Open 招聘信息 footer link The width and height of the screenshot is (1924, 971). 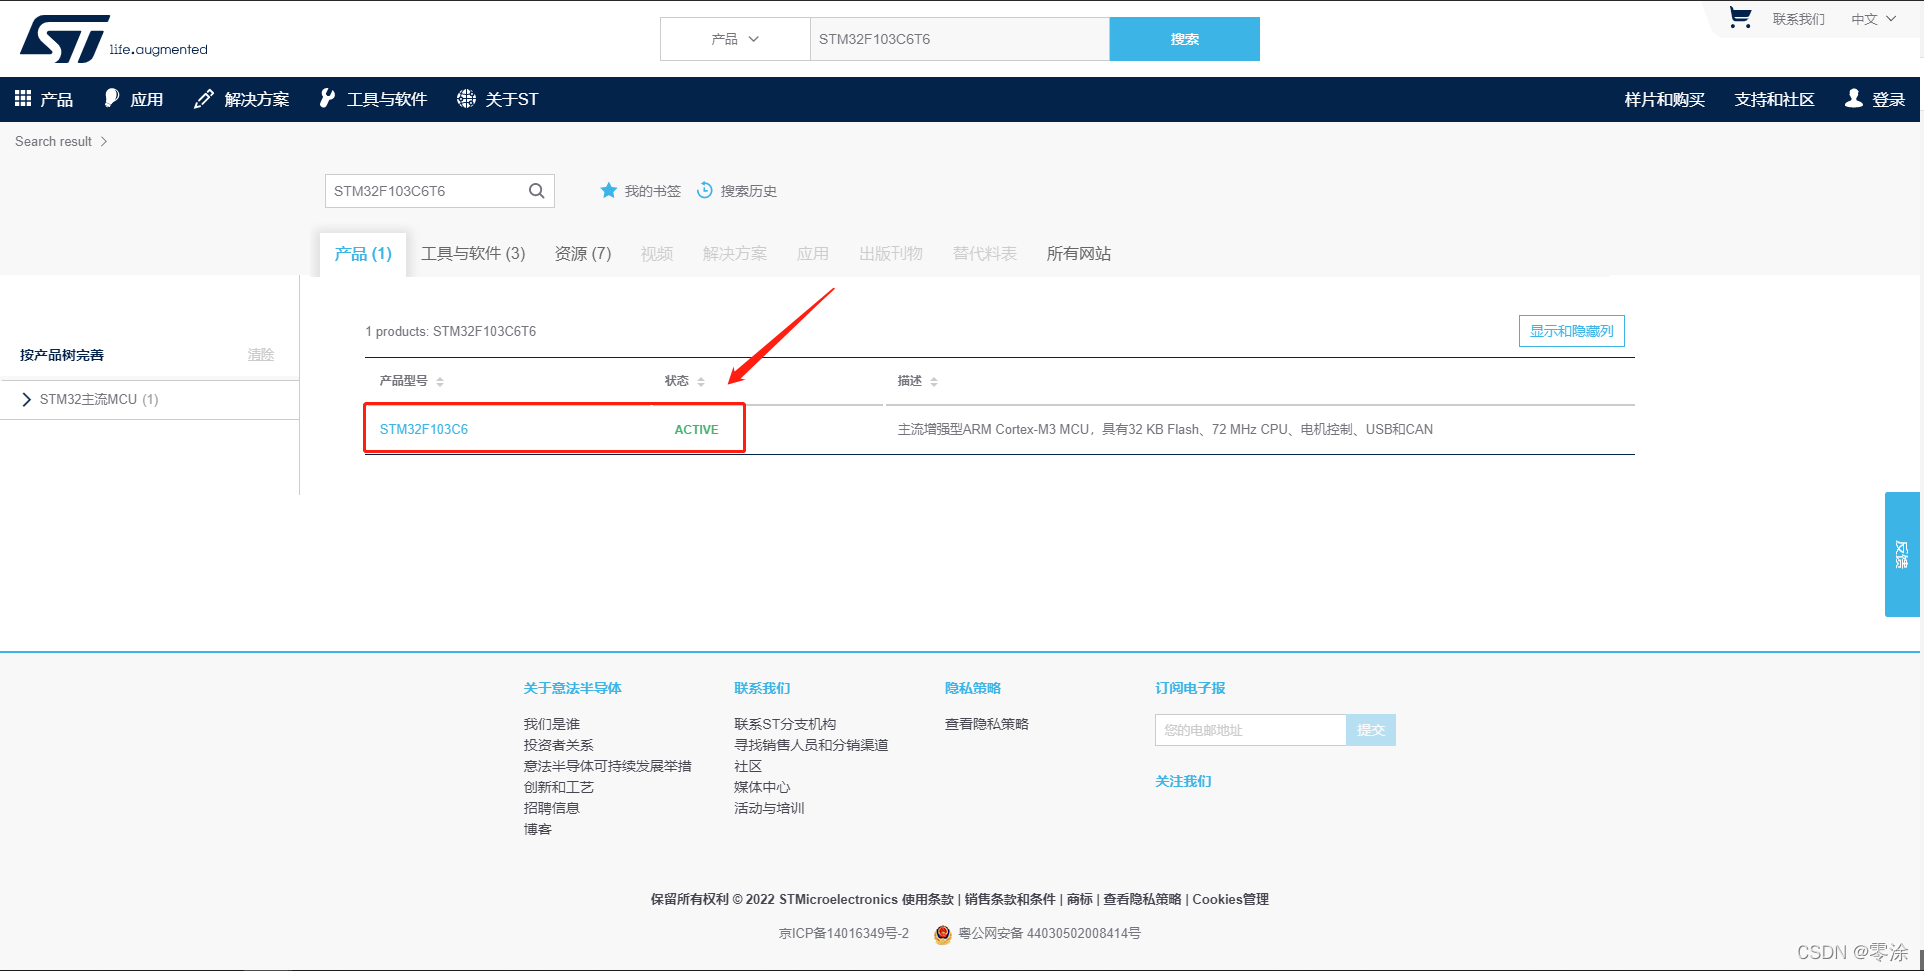552,808
